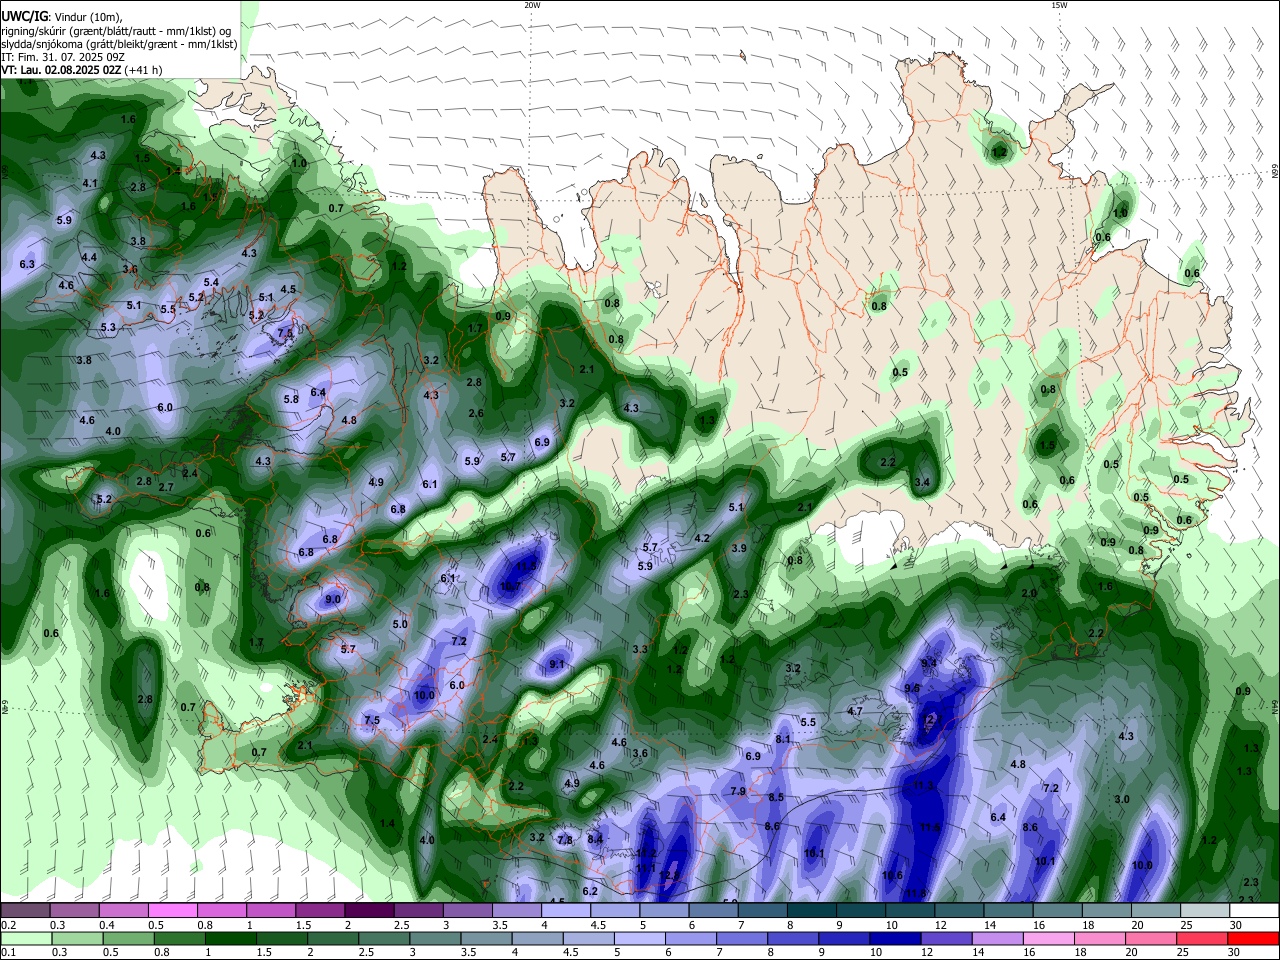
Task: Click the '10.7' precipitation value
Action: pyautogui.click(x=510, y=586)
